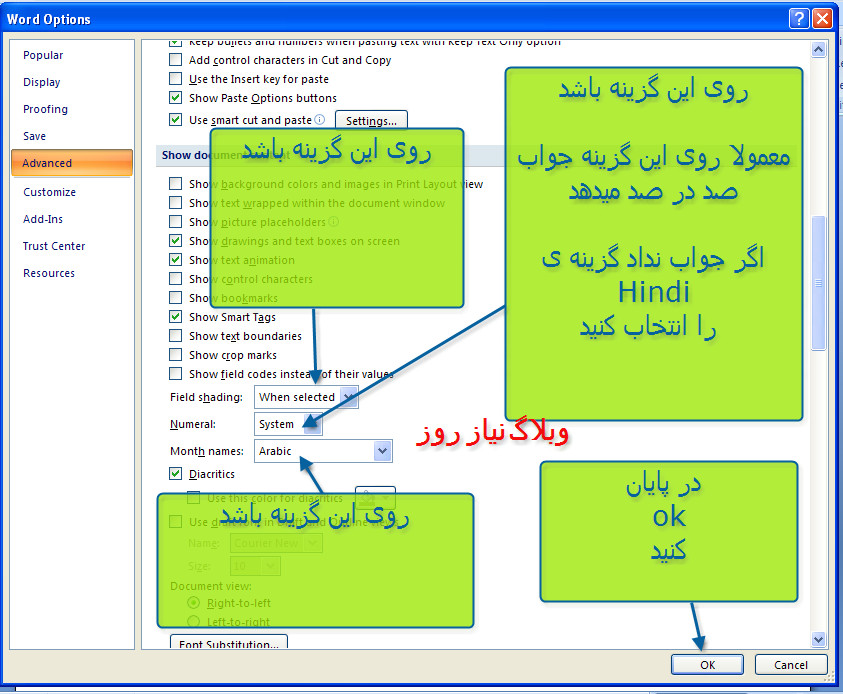The height and width of the screenshot is (694, 843).
Task: Click the "Numeral:" label
Action: pyautogui.click(x=193, y=424)
